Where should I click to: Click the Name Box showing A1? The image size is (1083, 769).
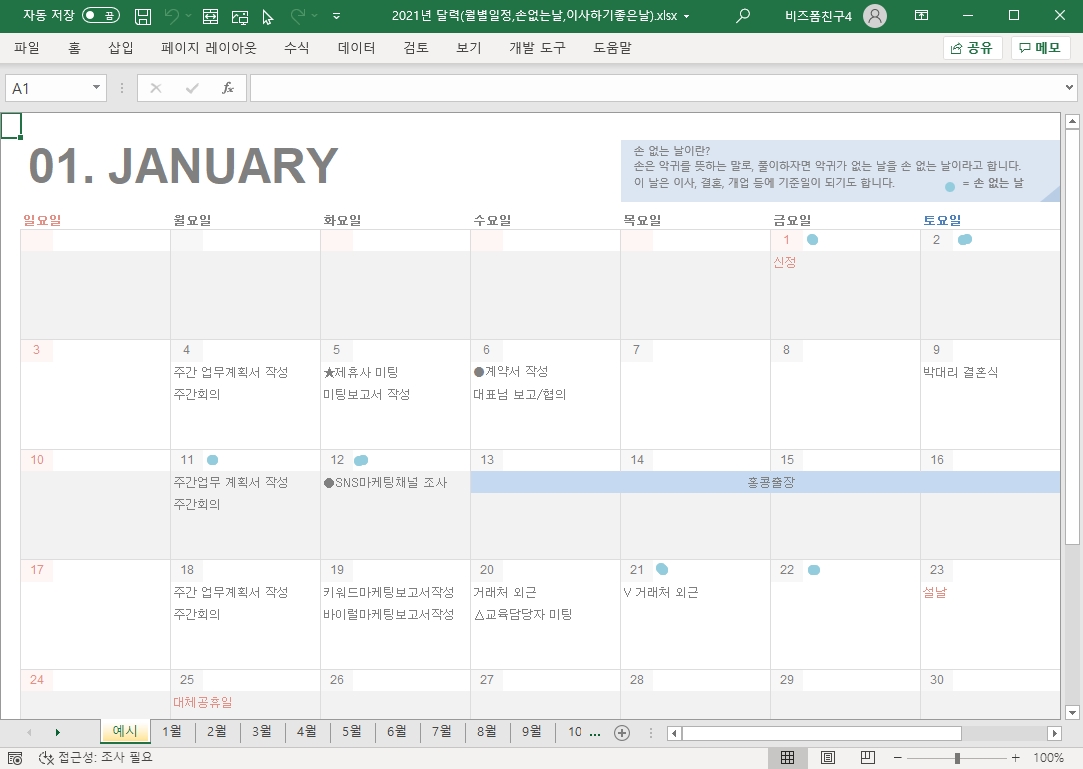(47, 88)
